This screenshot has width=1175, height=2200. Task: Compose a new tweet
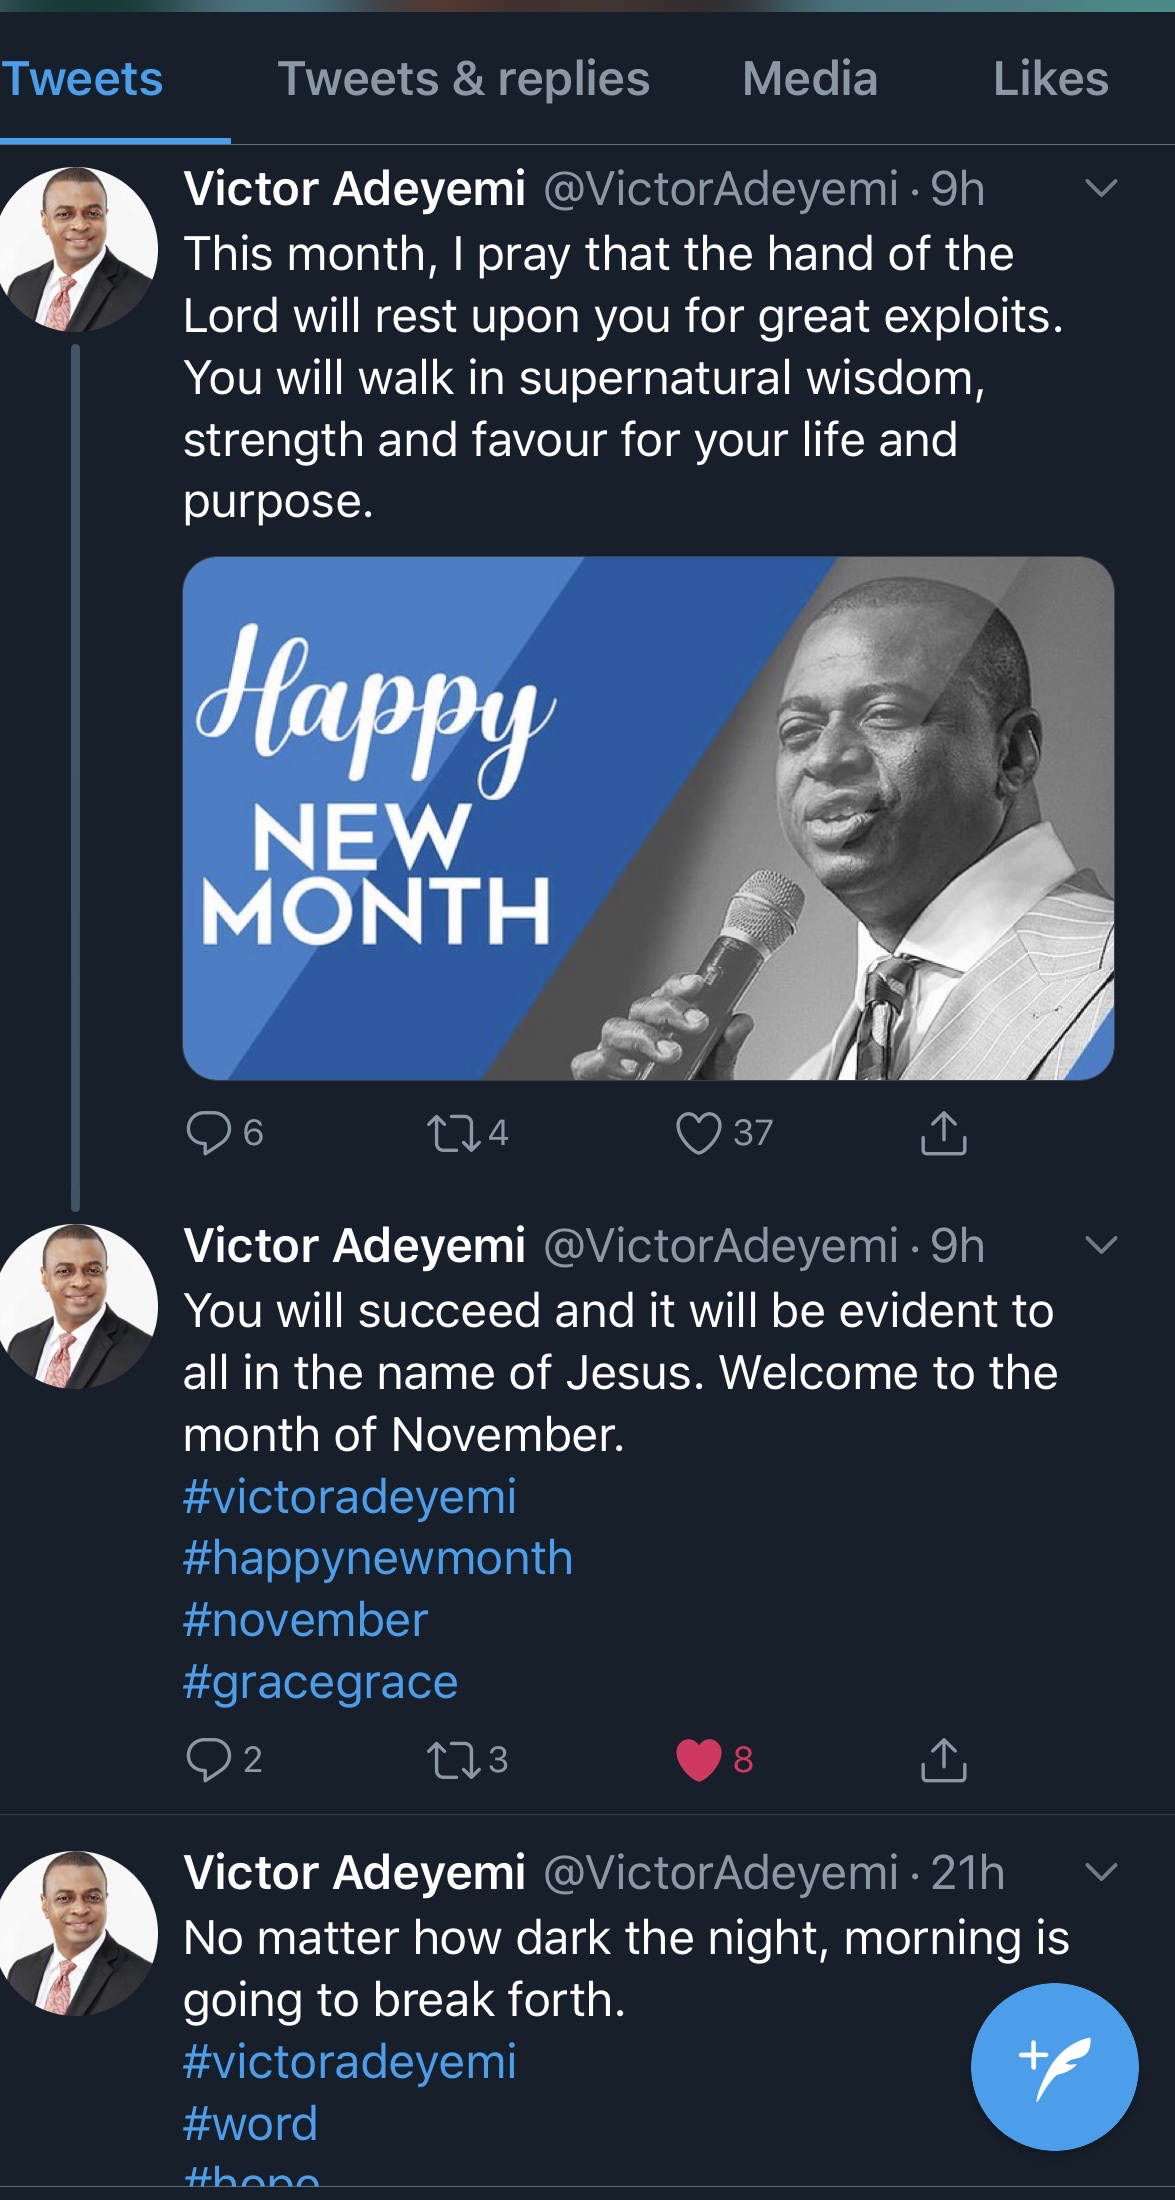click(1054, 2066)
